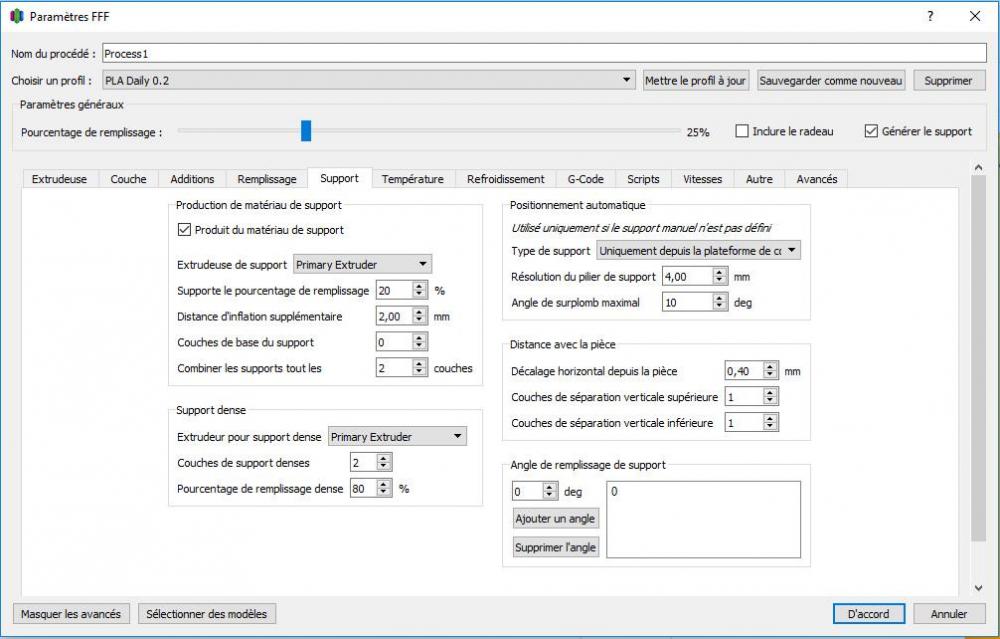Click Sélectionner des modèles button
Viewport: 1000px width, 639px height.
click(207, 613)
